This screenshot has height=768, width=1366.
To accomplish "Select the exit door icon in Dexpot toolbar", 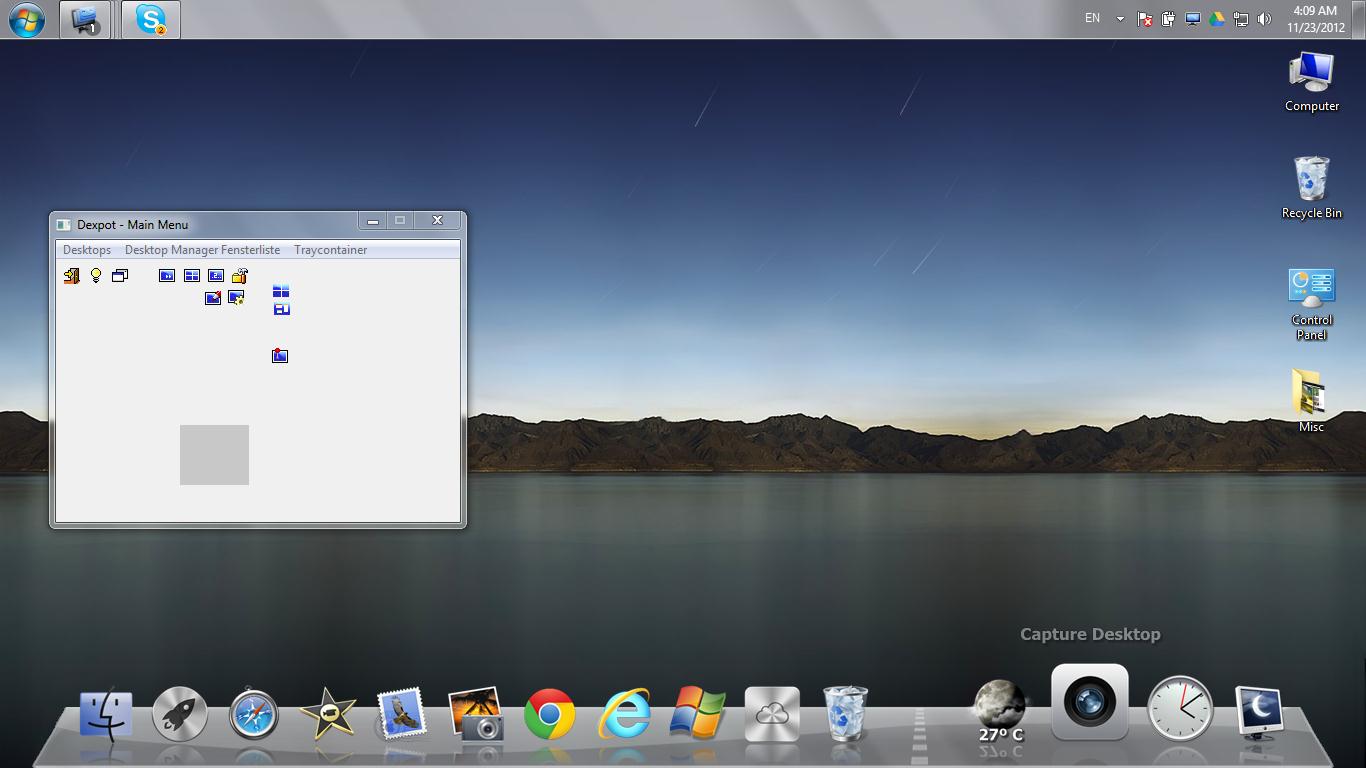I will 71,275.
